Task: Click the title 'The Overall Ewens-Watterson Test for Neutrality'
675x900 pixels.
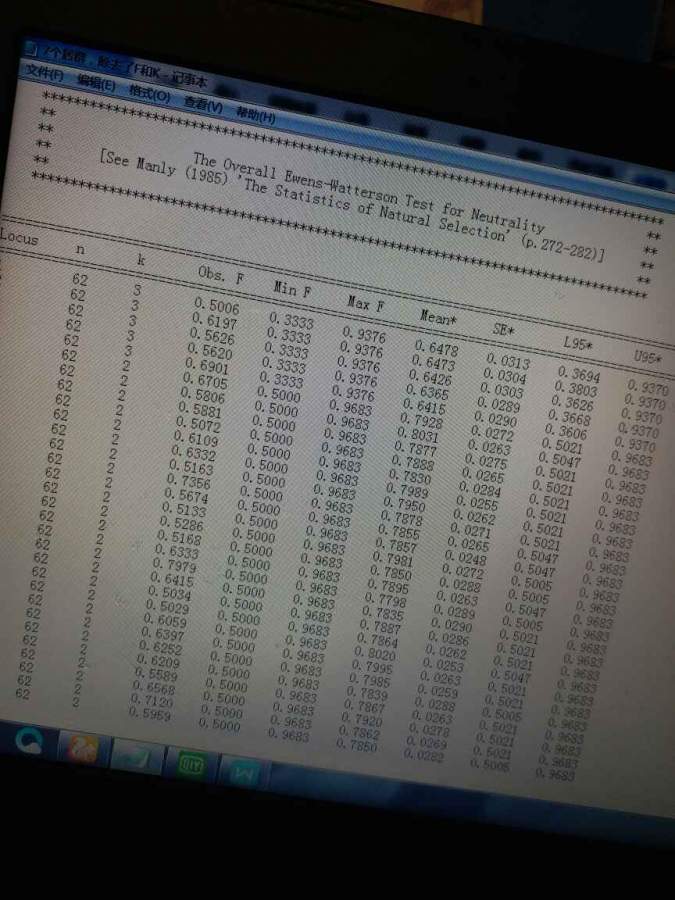Action: point(369,192)
